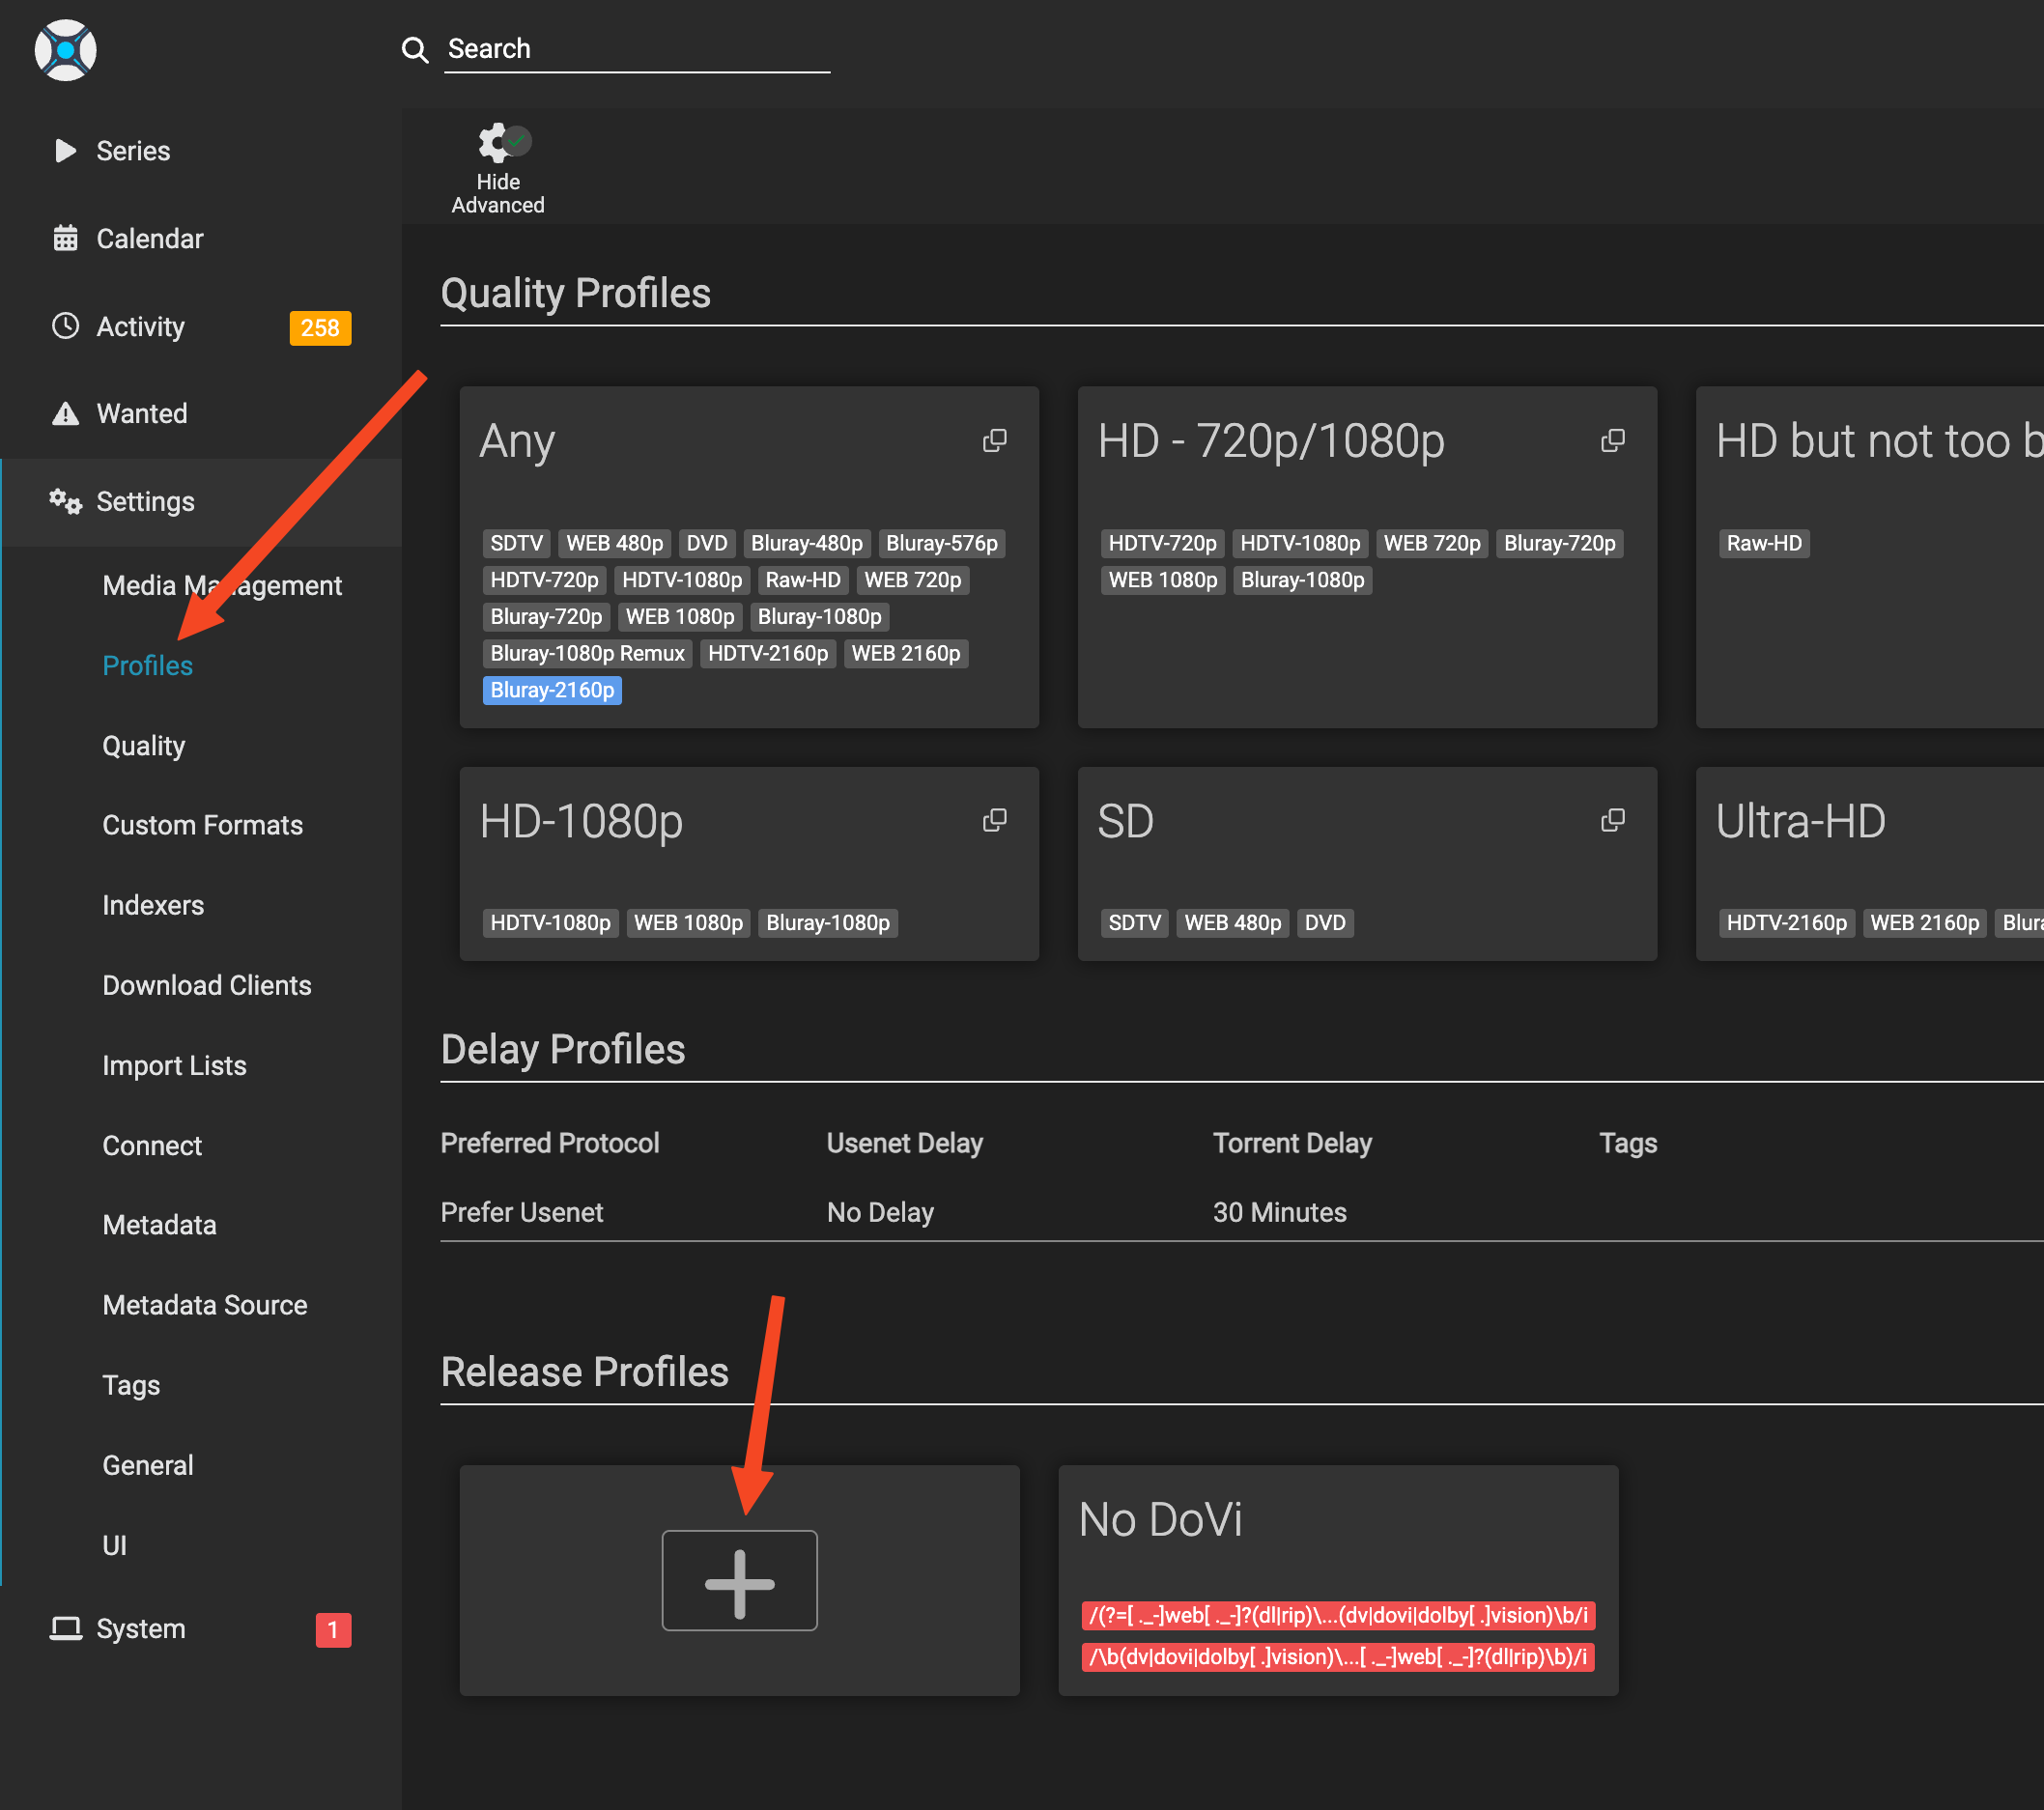Image resolution: width=2044 pixels, height=1810 pixels.
Task: Add a new release profile
Action: [739, 1581]
